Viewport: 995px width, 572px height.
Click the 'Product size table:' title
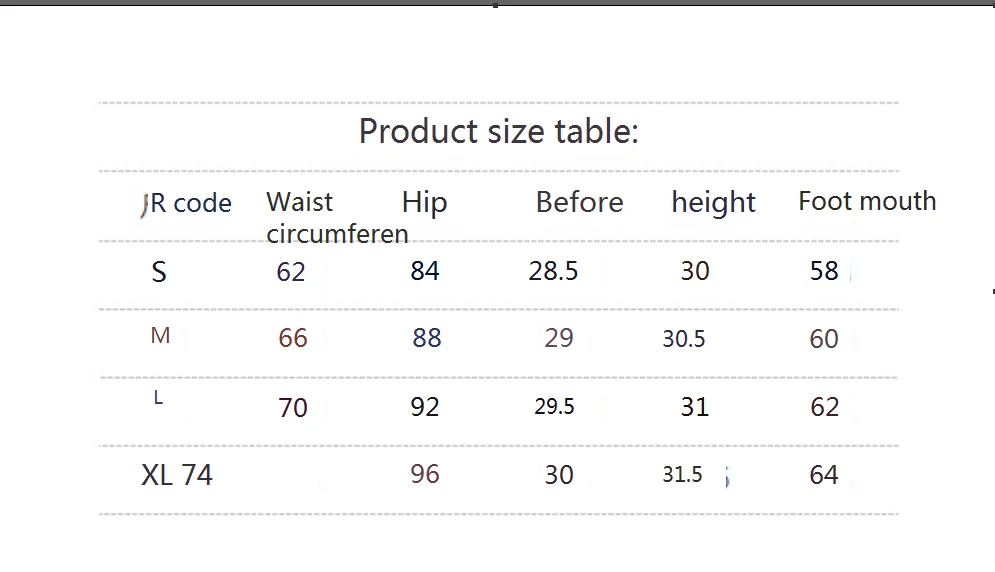498,132
